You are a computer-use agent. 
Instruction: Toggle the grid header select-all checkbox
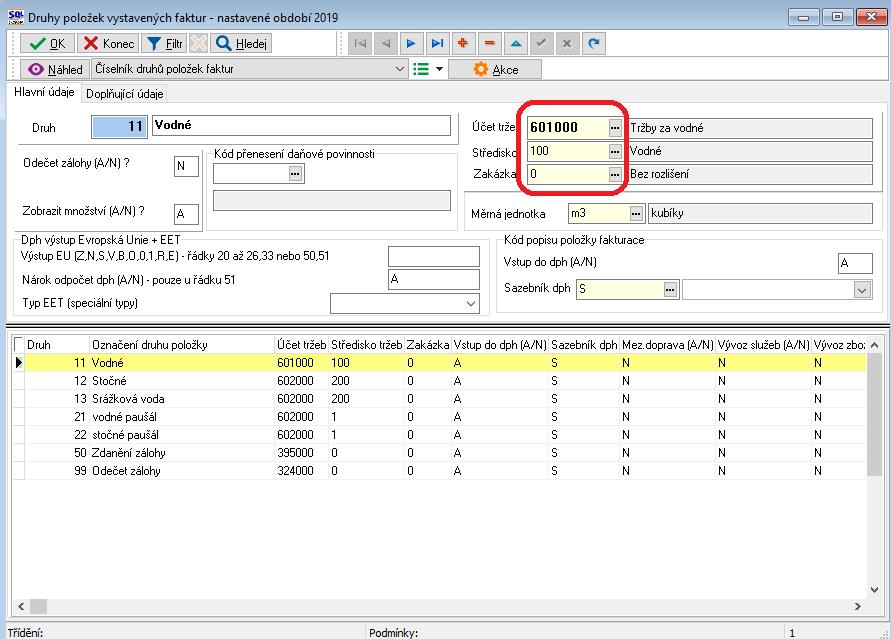(x=19, y=344)
